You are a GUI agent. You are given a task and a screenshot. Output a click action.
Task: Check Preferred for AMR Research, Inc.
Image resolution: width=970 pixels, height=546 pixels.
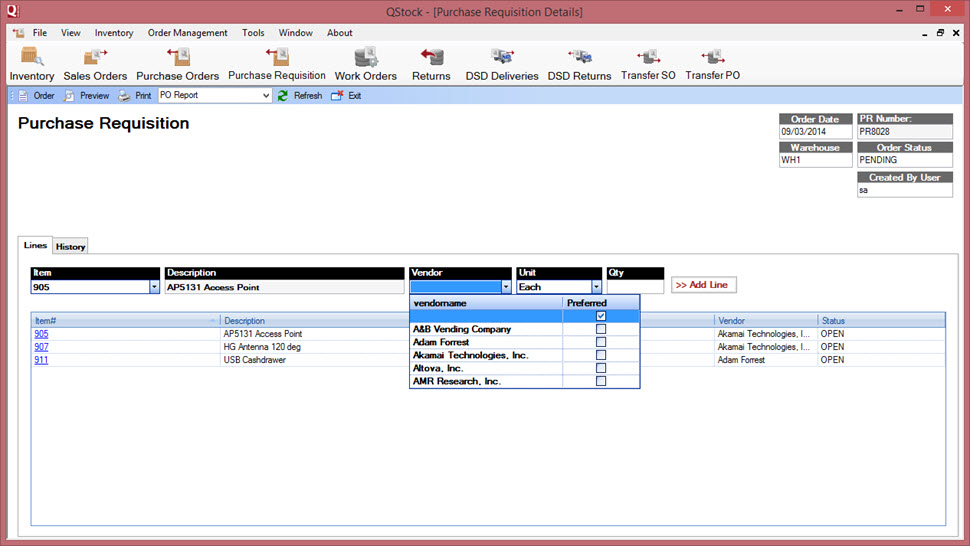point(601,381)
